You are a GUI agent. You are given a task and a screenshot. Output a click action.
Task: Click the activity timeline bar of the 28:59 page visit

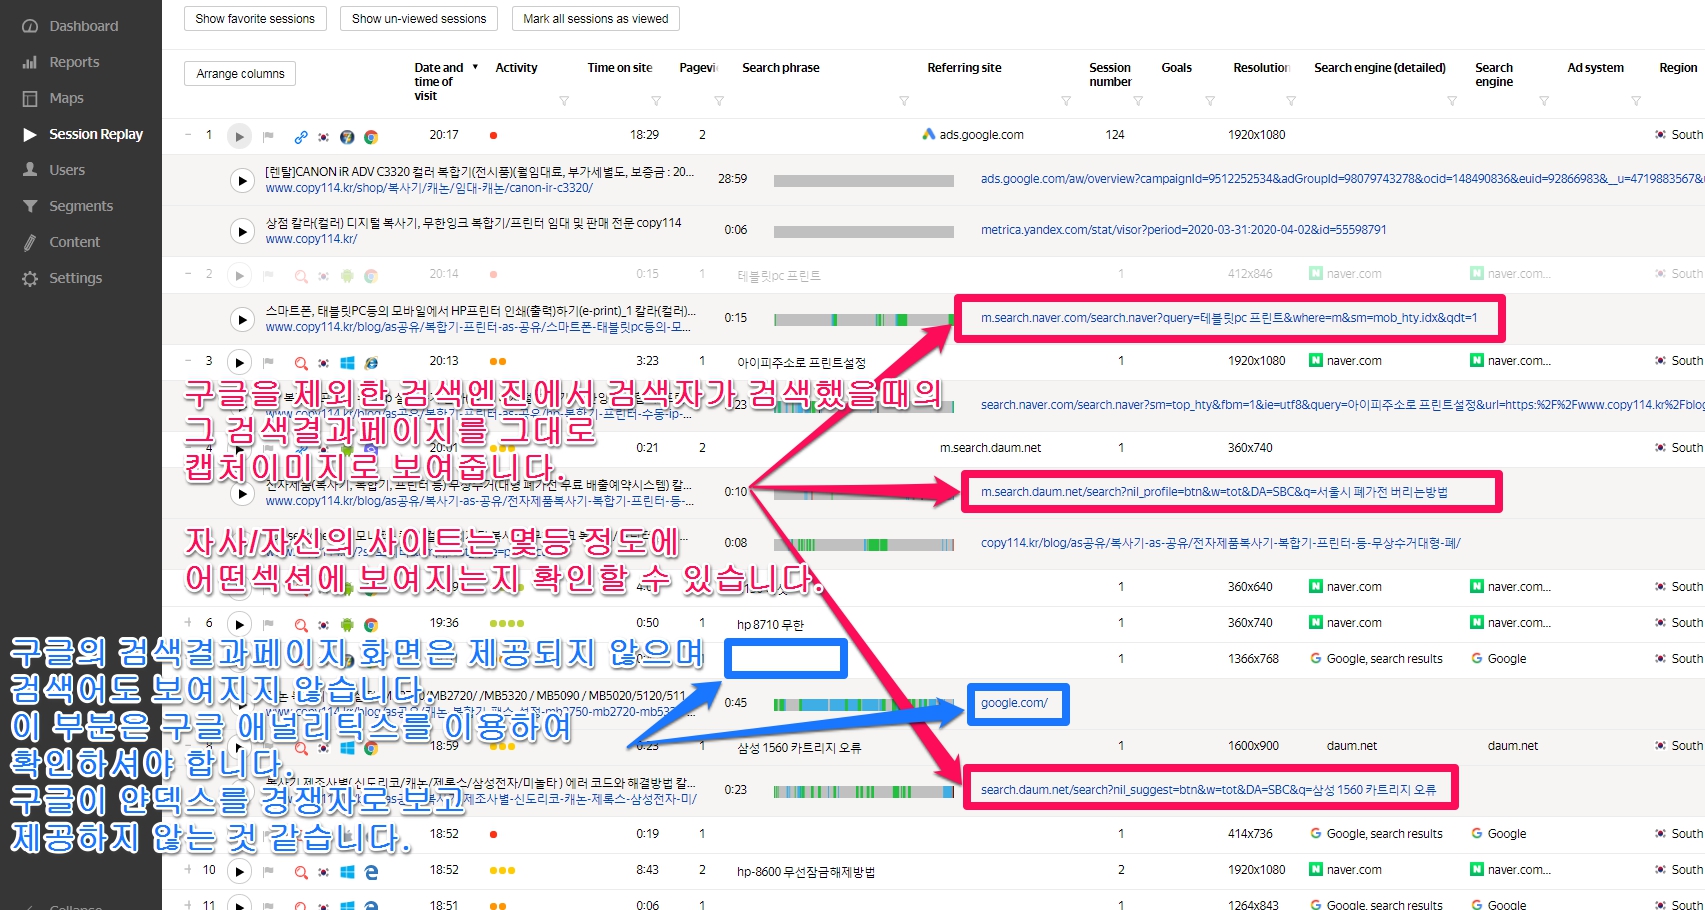click(x=863, y=181)
